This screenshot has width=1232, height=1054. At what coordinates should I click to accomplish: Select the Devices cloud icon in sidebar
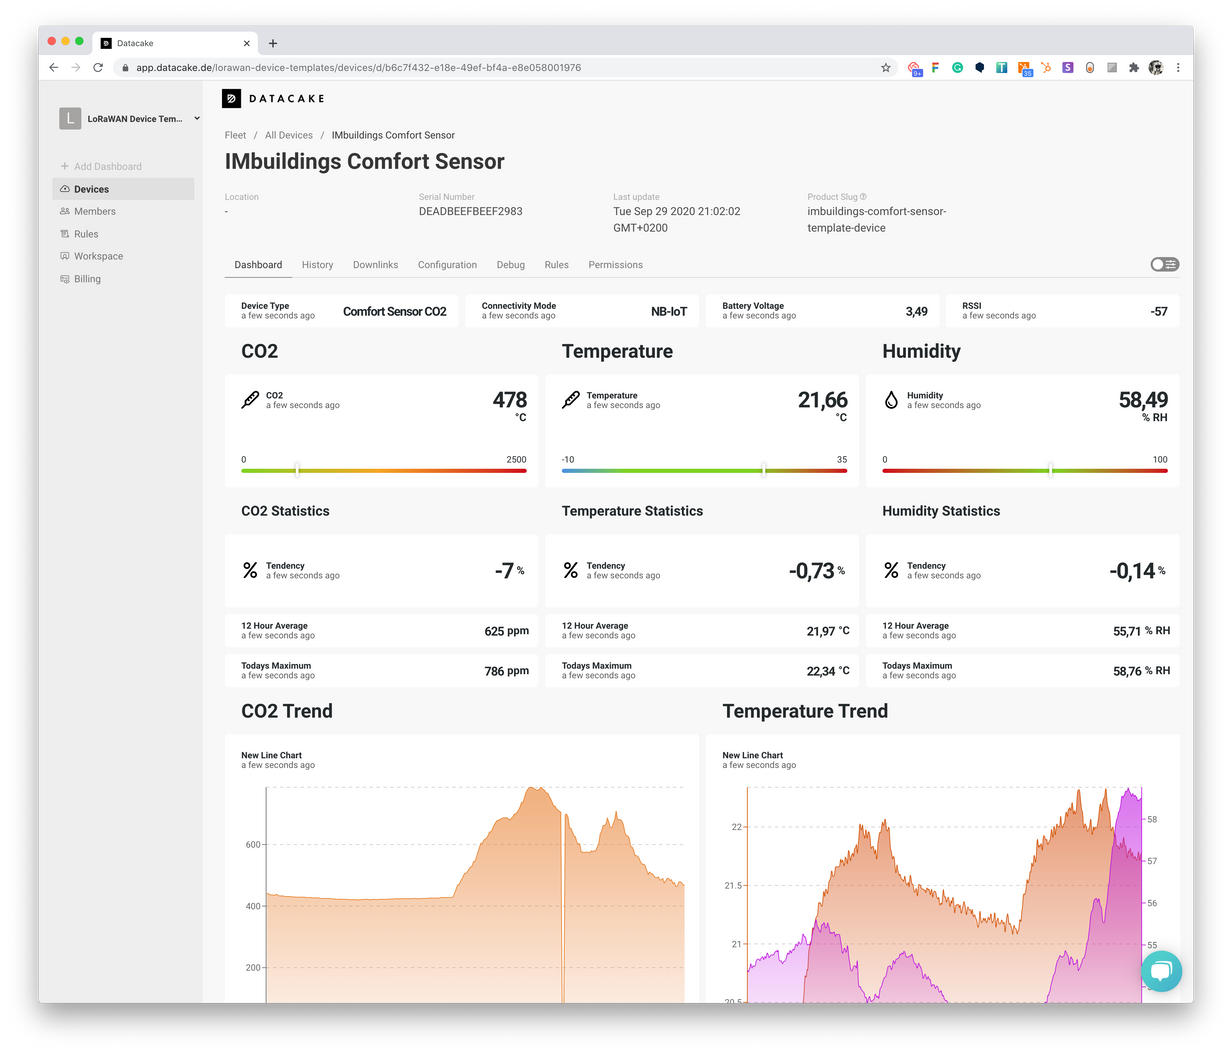coord(63,188)
